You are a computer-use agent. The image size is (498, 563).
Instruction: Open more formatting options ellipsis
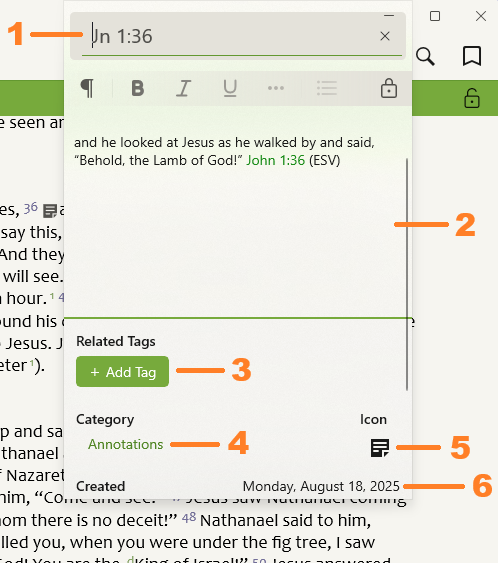[276, 88]
